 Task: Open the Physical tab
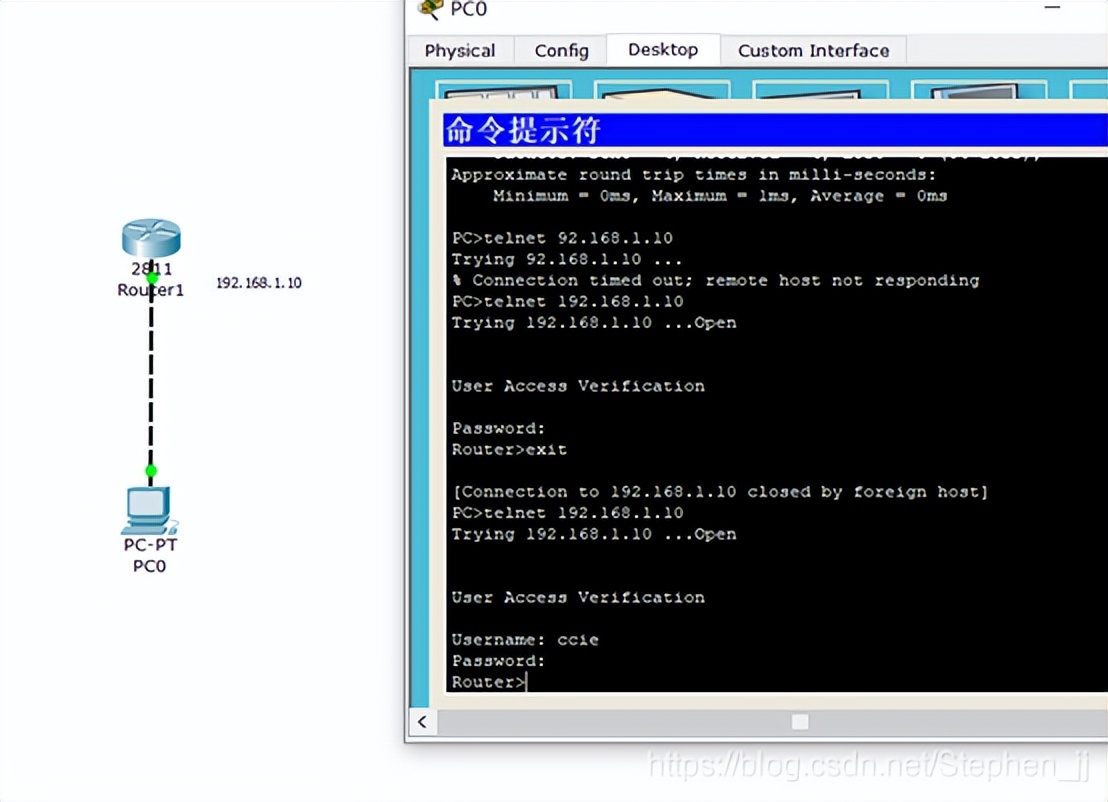point(460,51)
